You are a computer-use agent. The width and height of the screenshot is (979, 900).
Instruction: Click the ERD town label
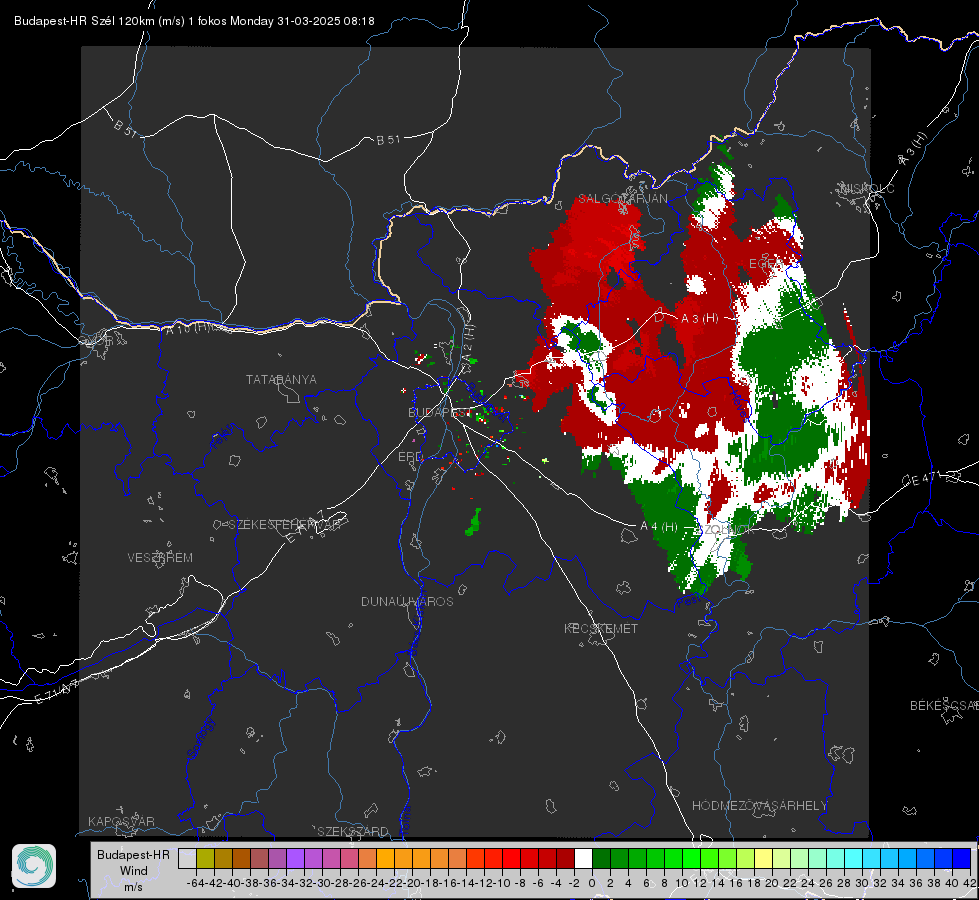tap(410, 457)
